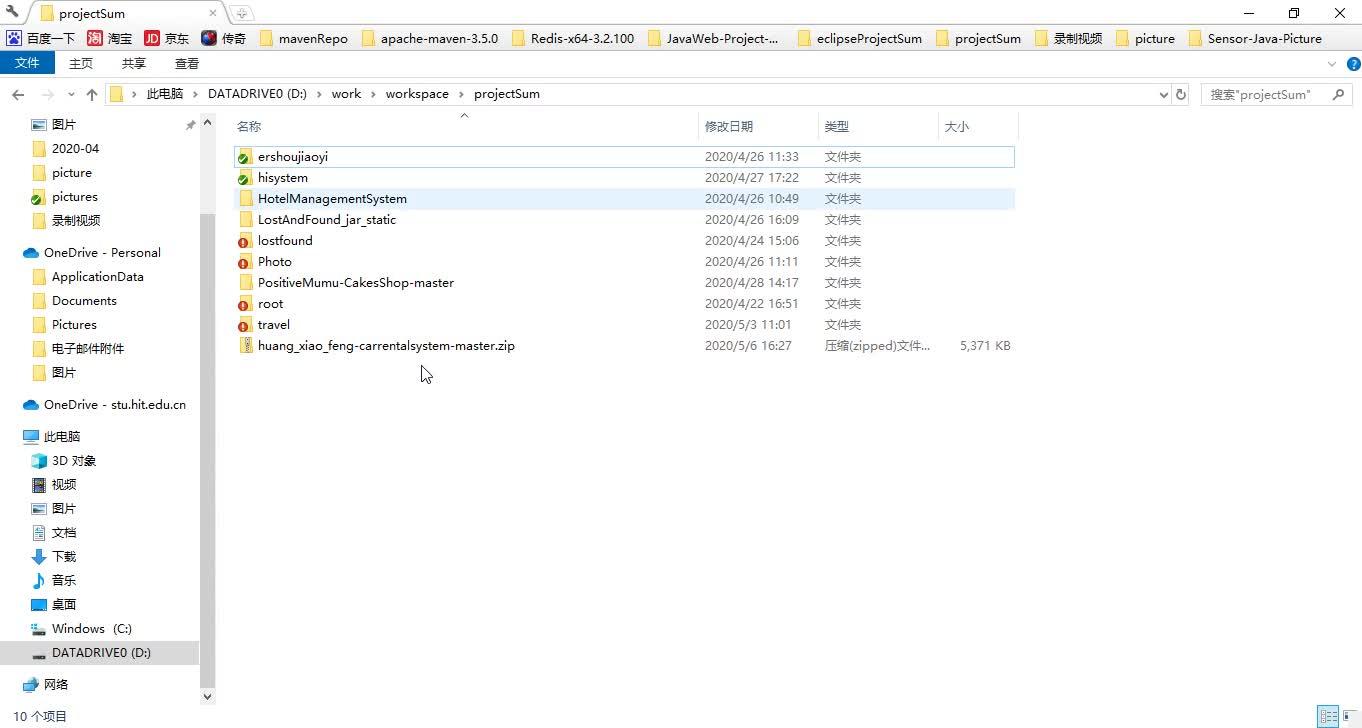Open the 淘宝 bookmark on the bookmarks bar

pyautogui.click(x=119, y=38)
